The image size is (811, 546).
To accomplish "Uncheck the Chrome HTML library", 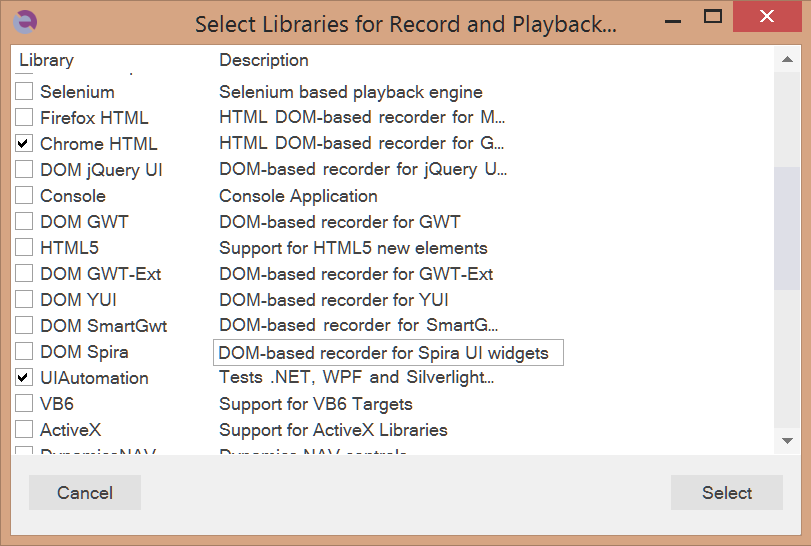I will coord(24,144).
